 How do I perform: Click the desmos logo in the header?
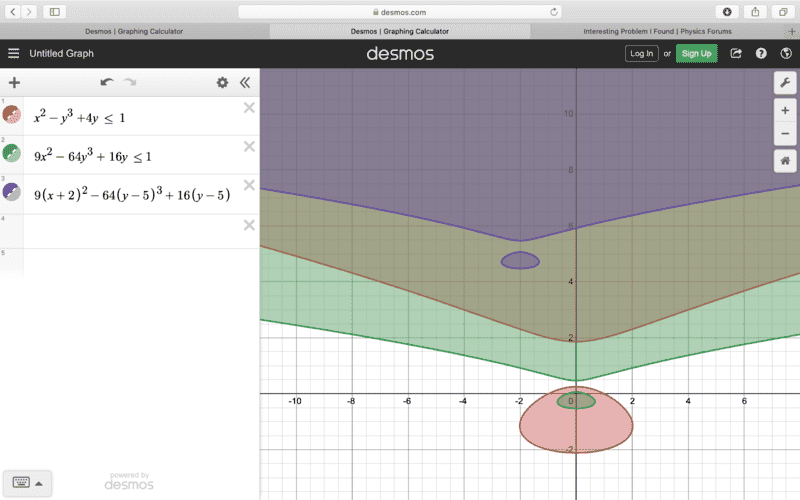pos(400,54)
